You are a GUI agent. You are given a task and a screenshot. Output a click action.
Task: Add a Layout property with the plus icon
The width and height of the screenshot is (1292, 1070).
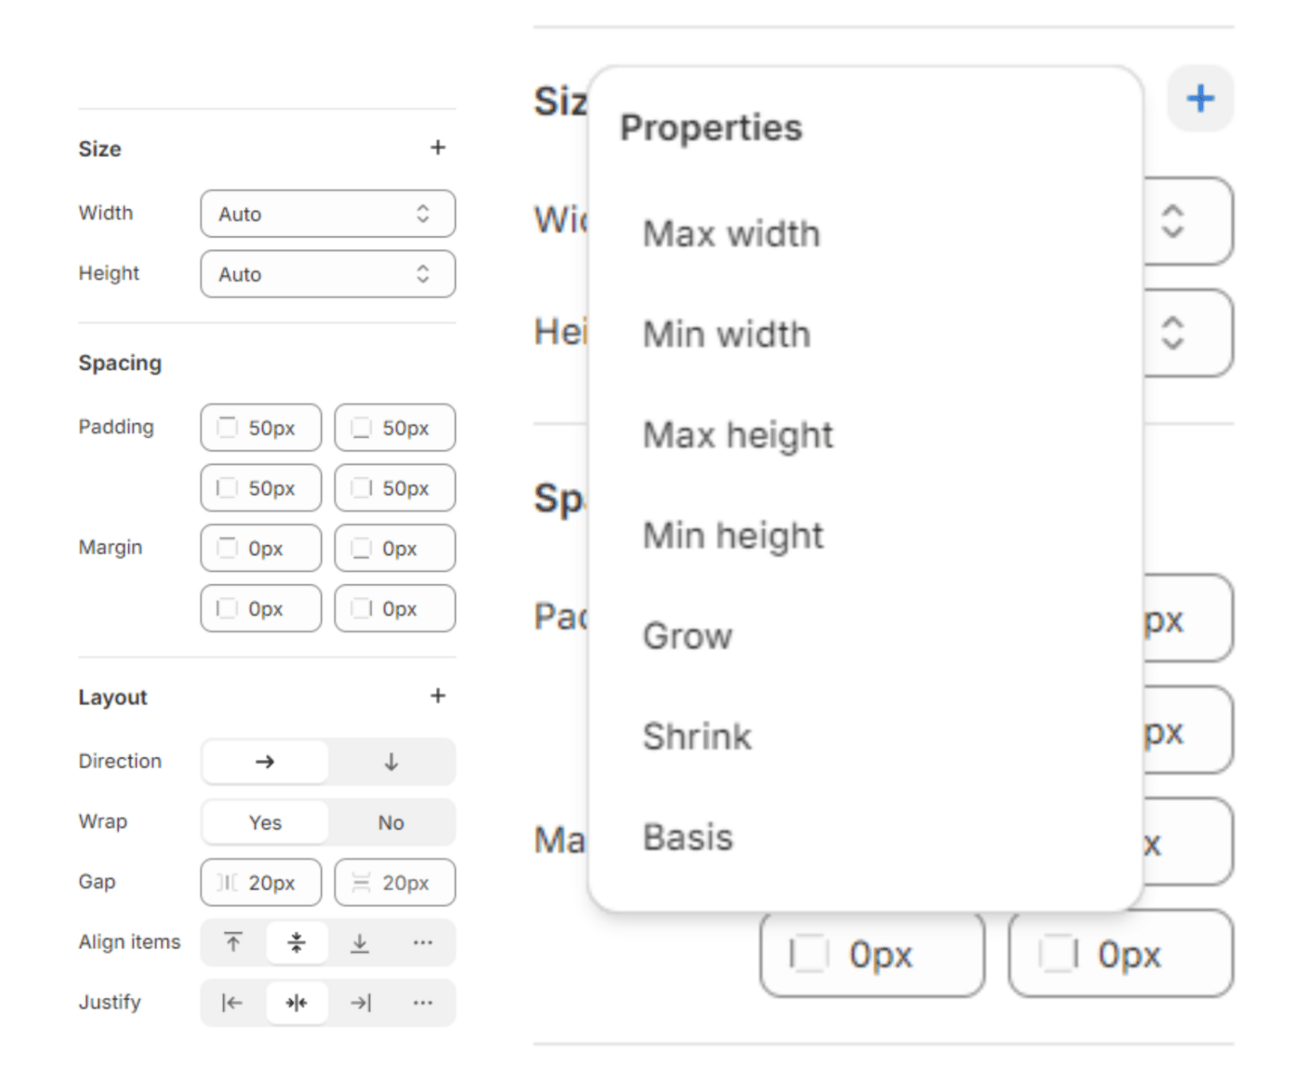437,696
